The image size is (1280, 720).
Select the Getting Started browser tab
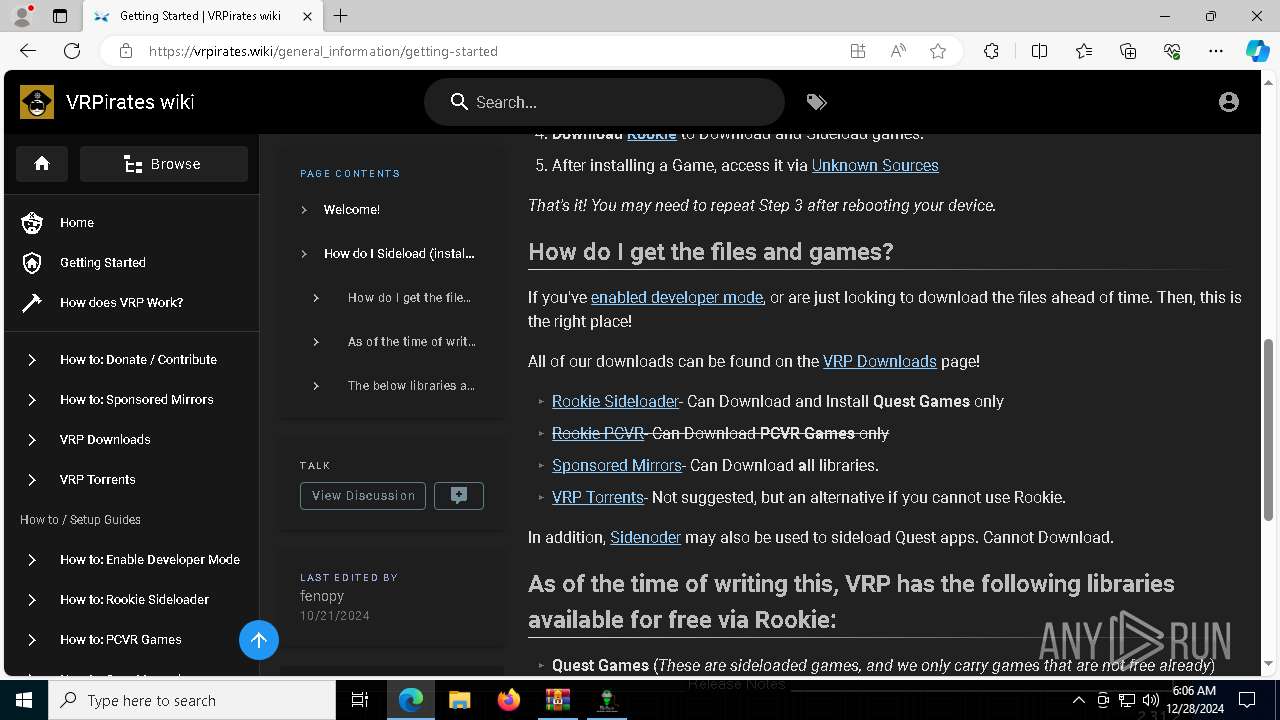(202, 16)
